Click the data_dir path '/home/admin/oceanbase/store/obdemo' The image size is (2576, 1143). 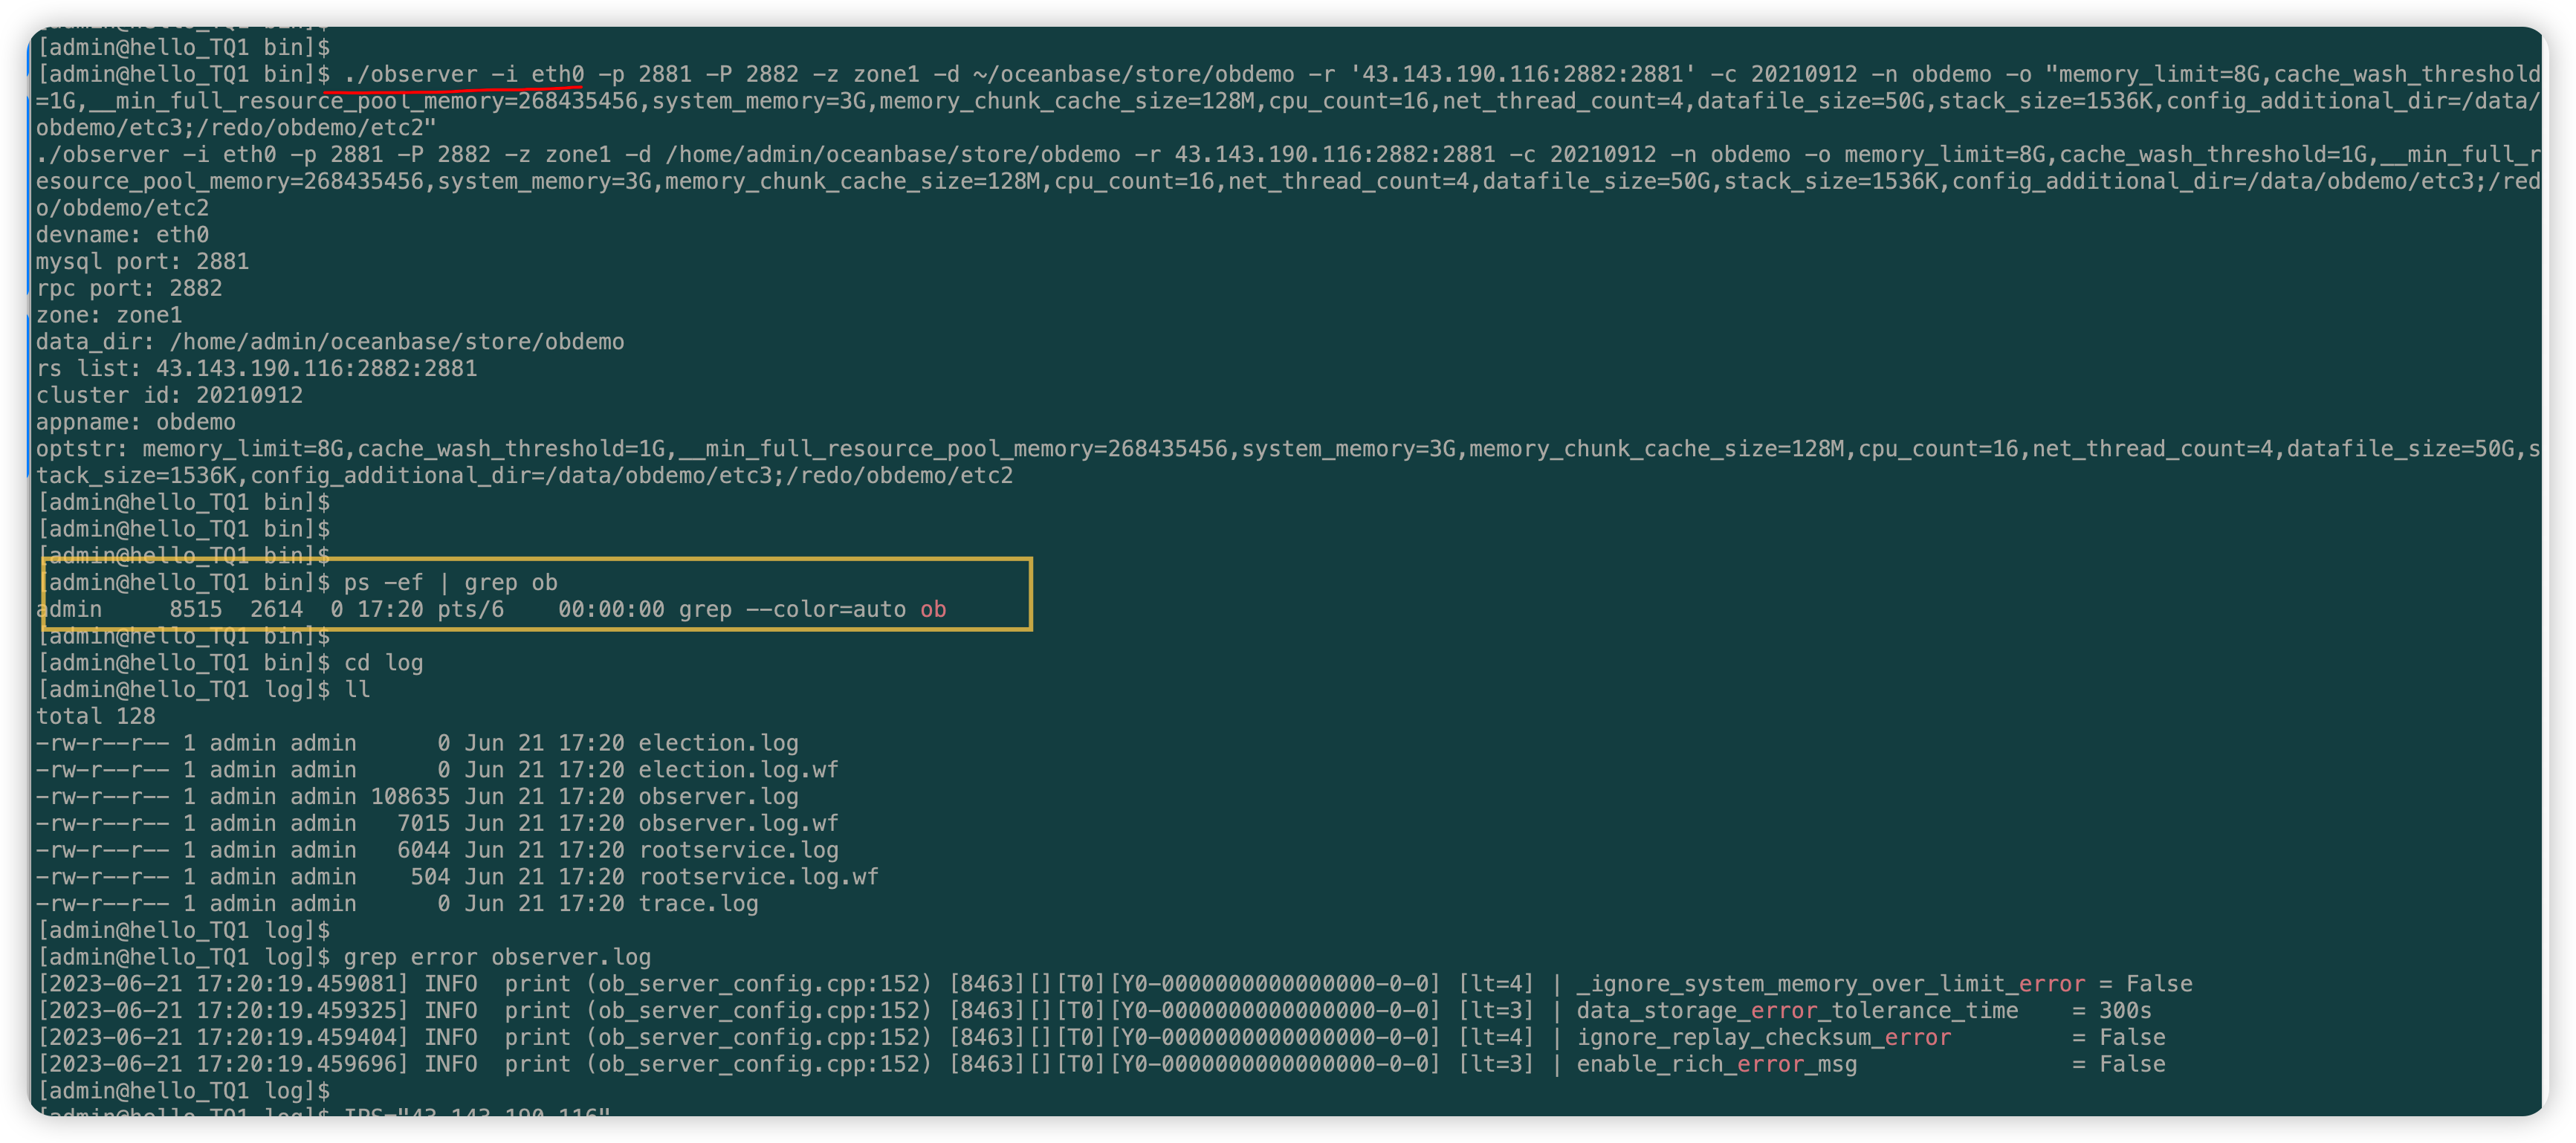[396, 342]
